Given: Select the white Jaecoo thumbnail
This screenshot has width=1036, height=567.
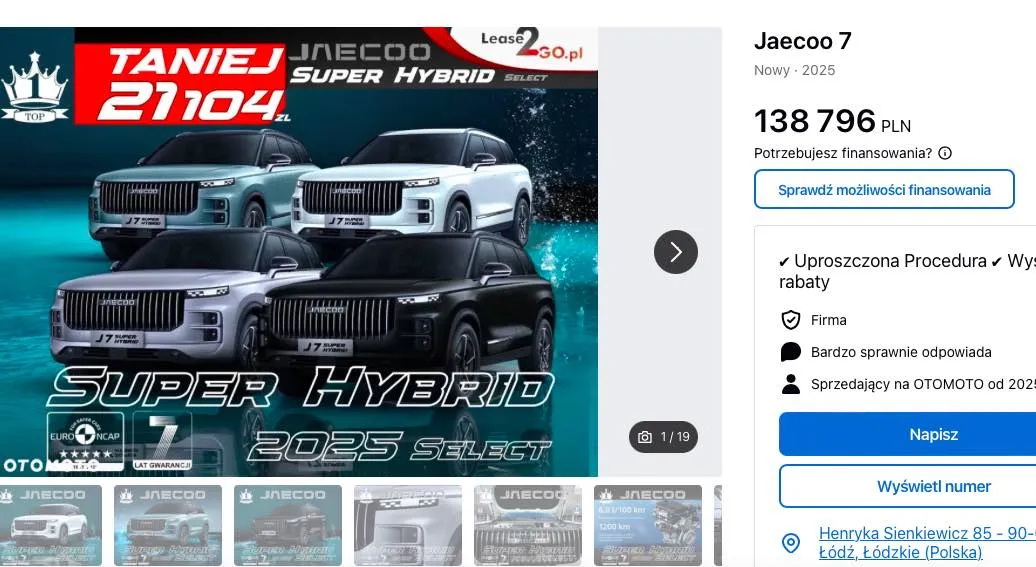Looking at the screenshot, I should [51, 525].
